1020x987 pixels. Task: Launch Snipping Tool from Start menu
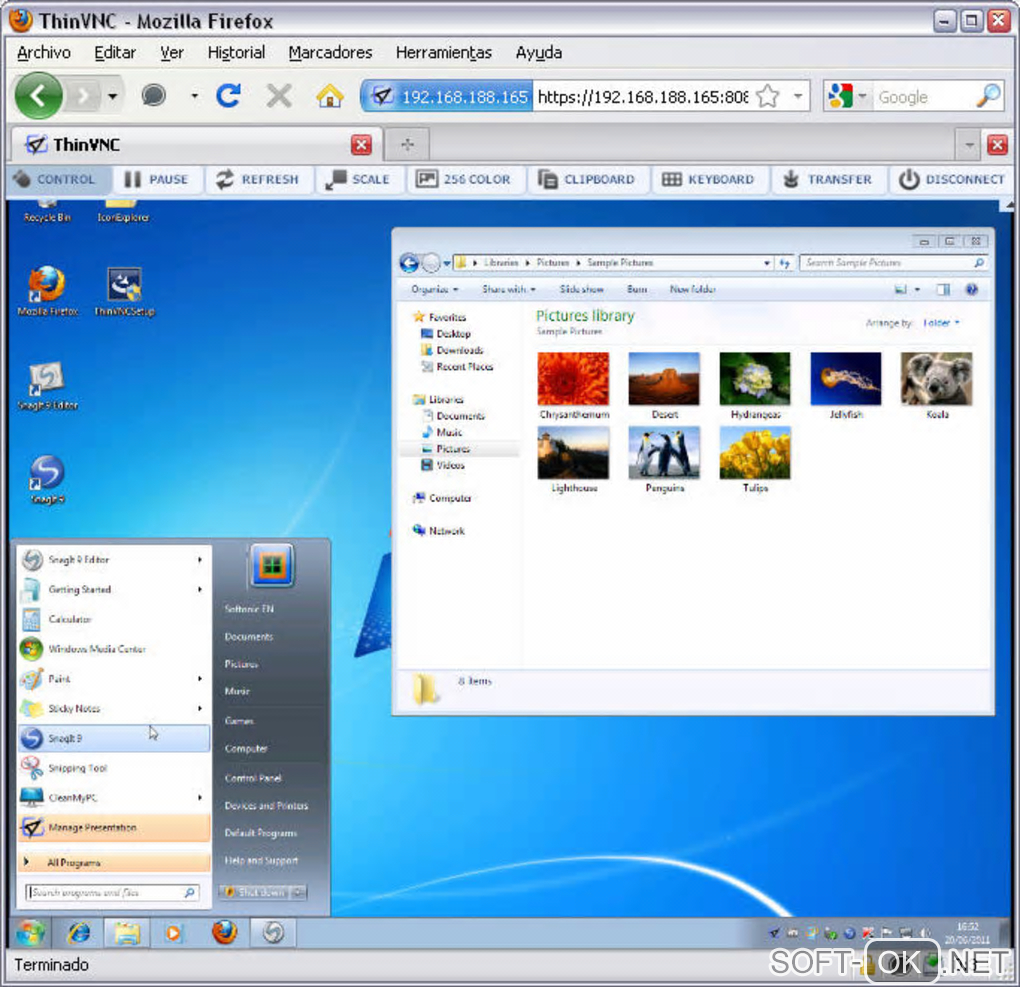113,768
